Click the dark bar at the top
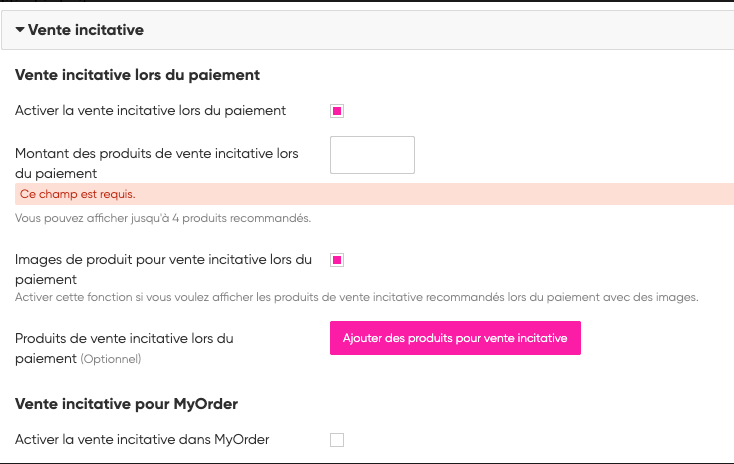This screenshot has height=464, width=734. pyautogui.click(x=367, y=1)
